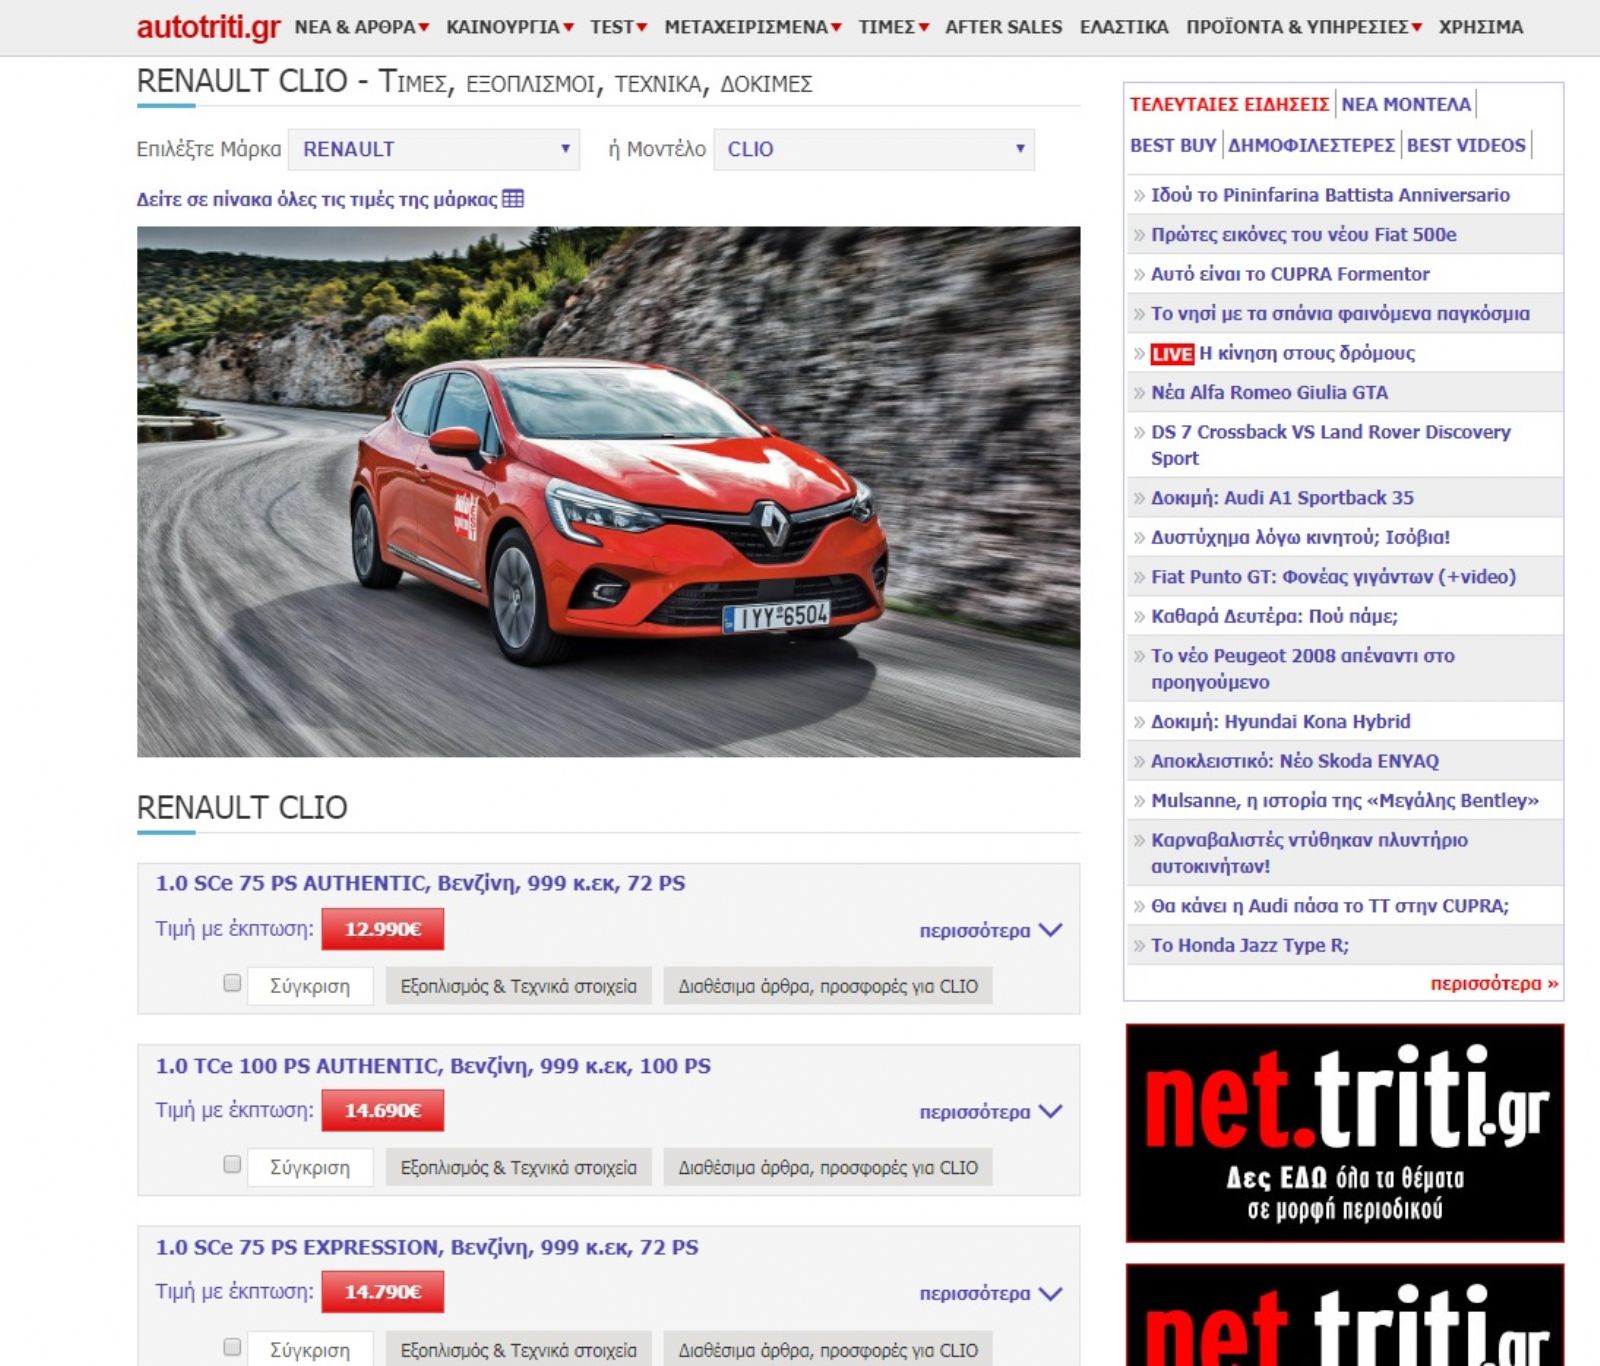The width and height of the screenshot is (1600, 1366).
Task: Open Το Honda Jazz Type R; article
Action: 1249,946
